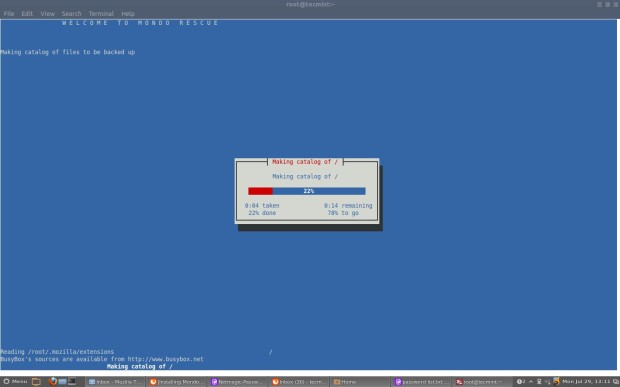Open the Terminal menu
Viewport: 620px width, 387px height.
pyautogui.click(x=101, y=13)
